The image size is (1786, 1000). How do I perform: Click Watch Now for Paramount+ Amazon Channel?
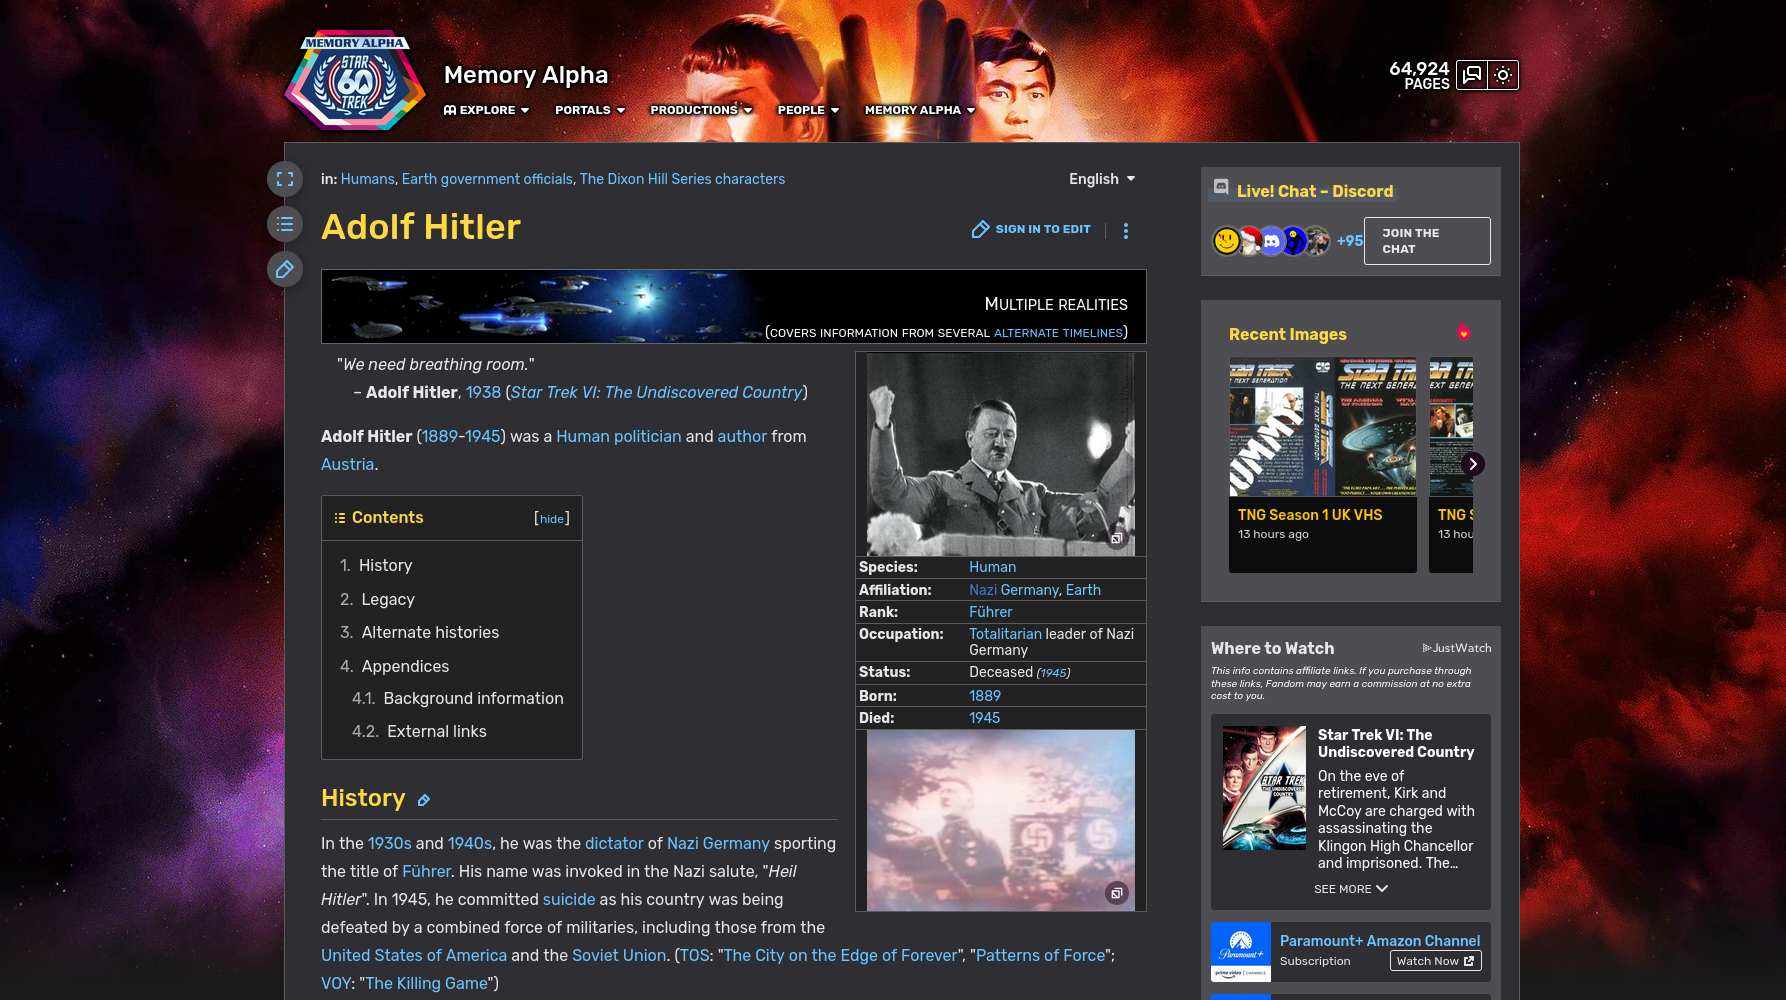pos(1435,961)
